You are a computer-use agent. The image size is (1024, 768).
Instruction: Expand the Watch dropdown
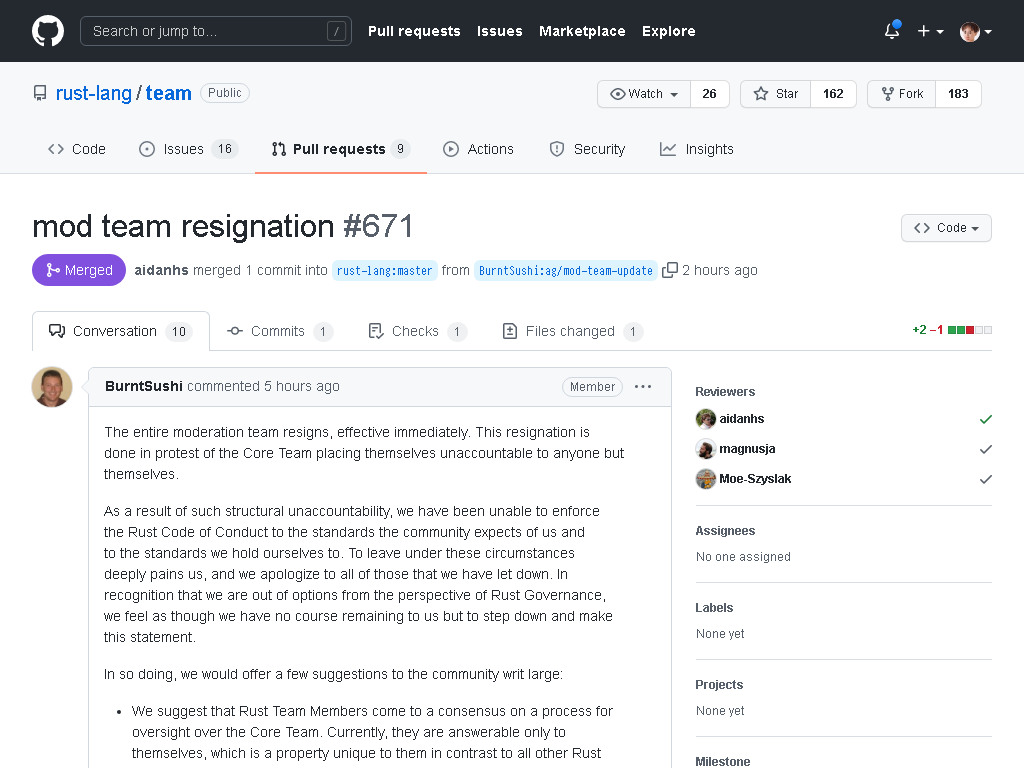pos(644,94)
